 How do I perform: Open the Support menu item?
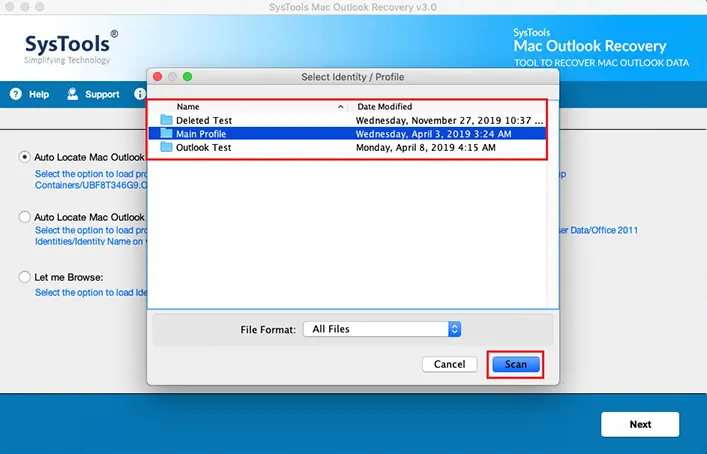pos(102,94)
